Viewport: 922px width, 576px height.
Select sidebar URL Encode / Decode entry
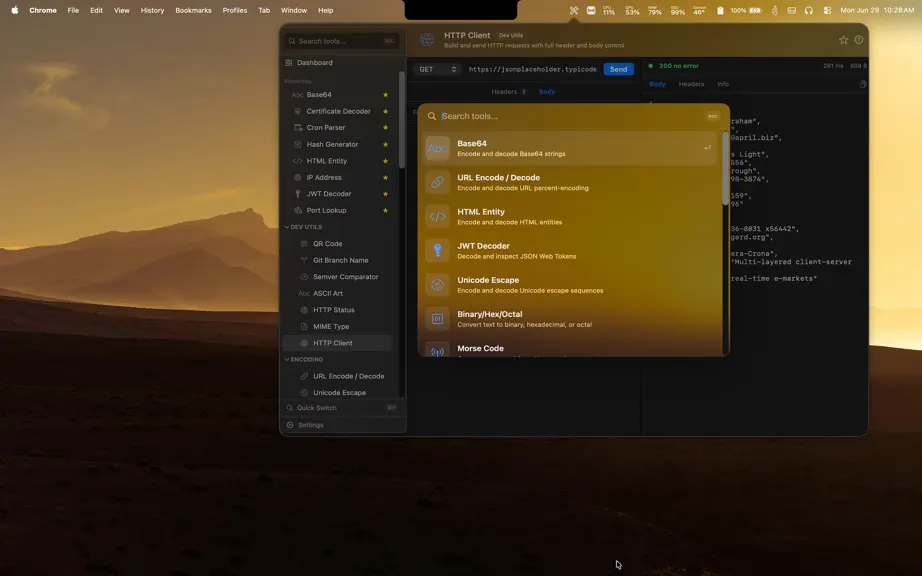[x=338, y=376]
